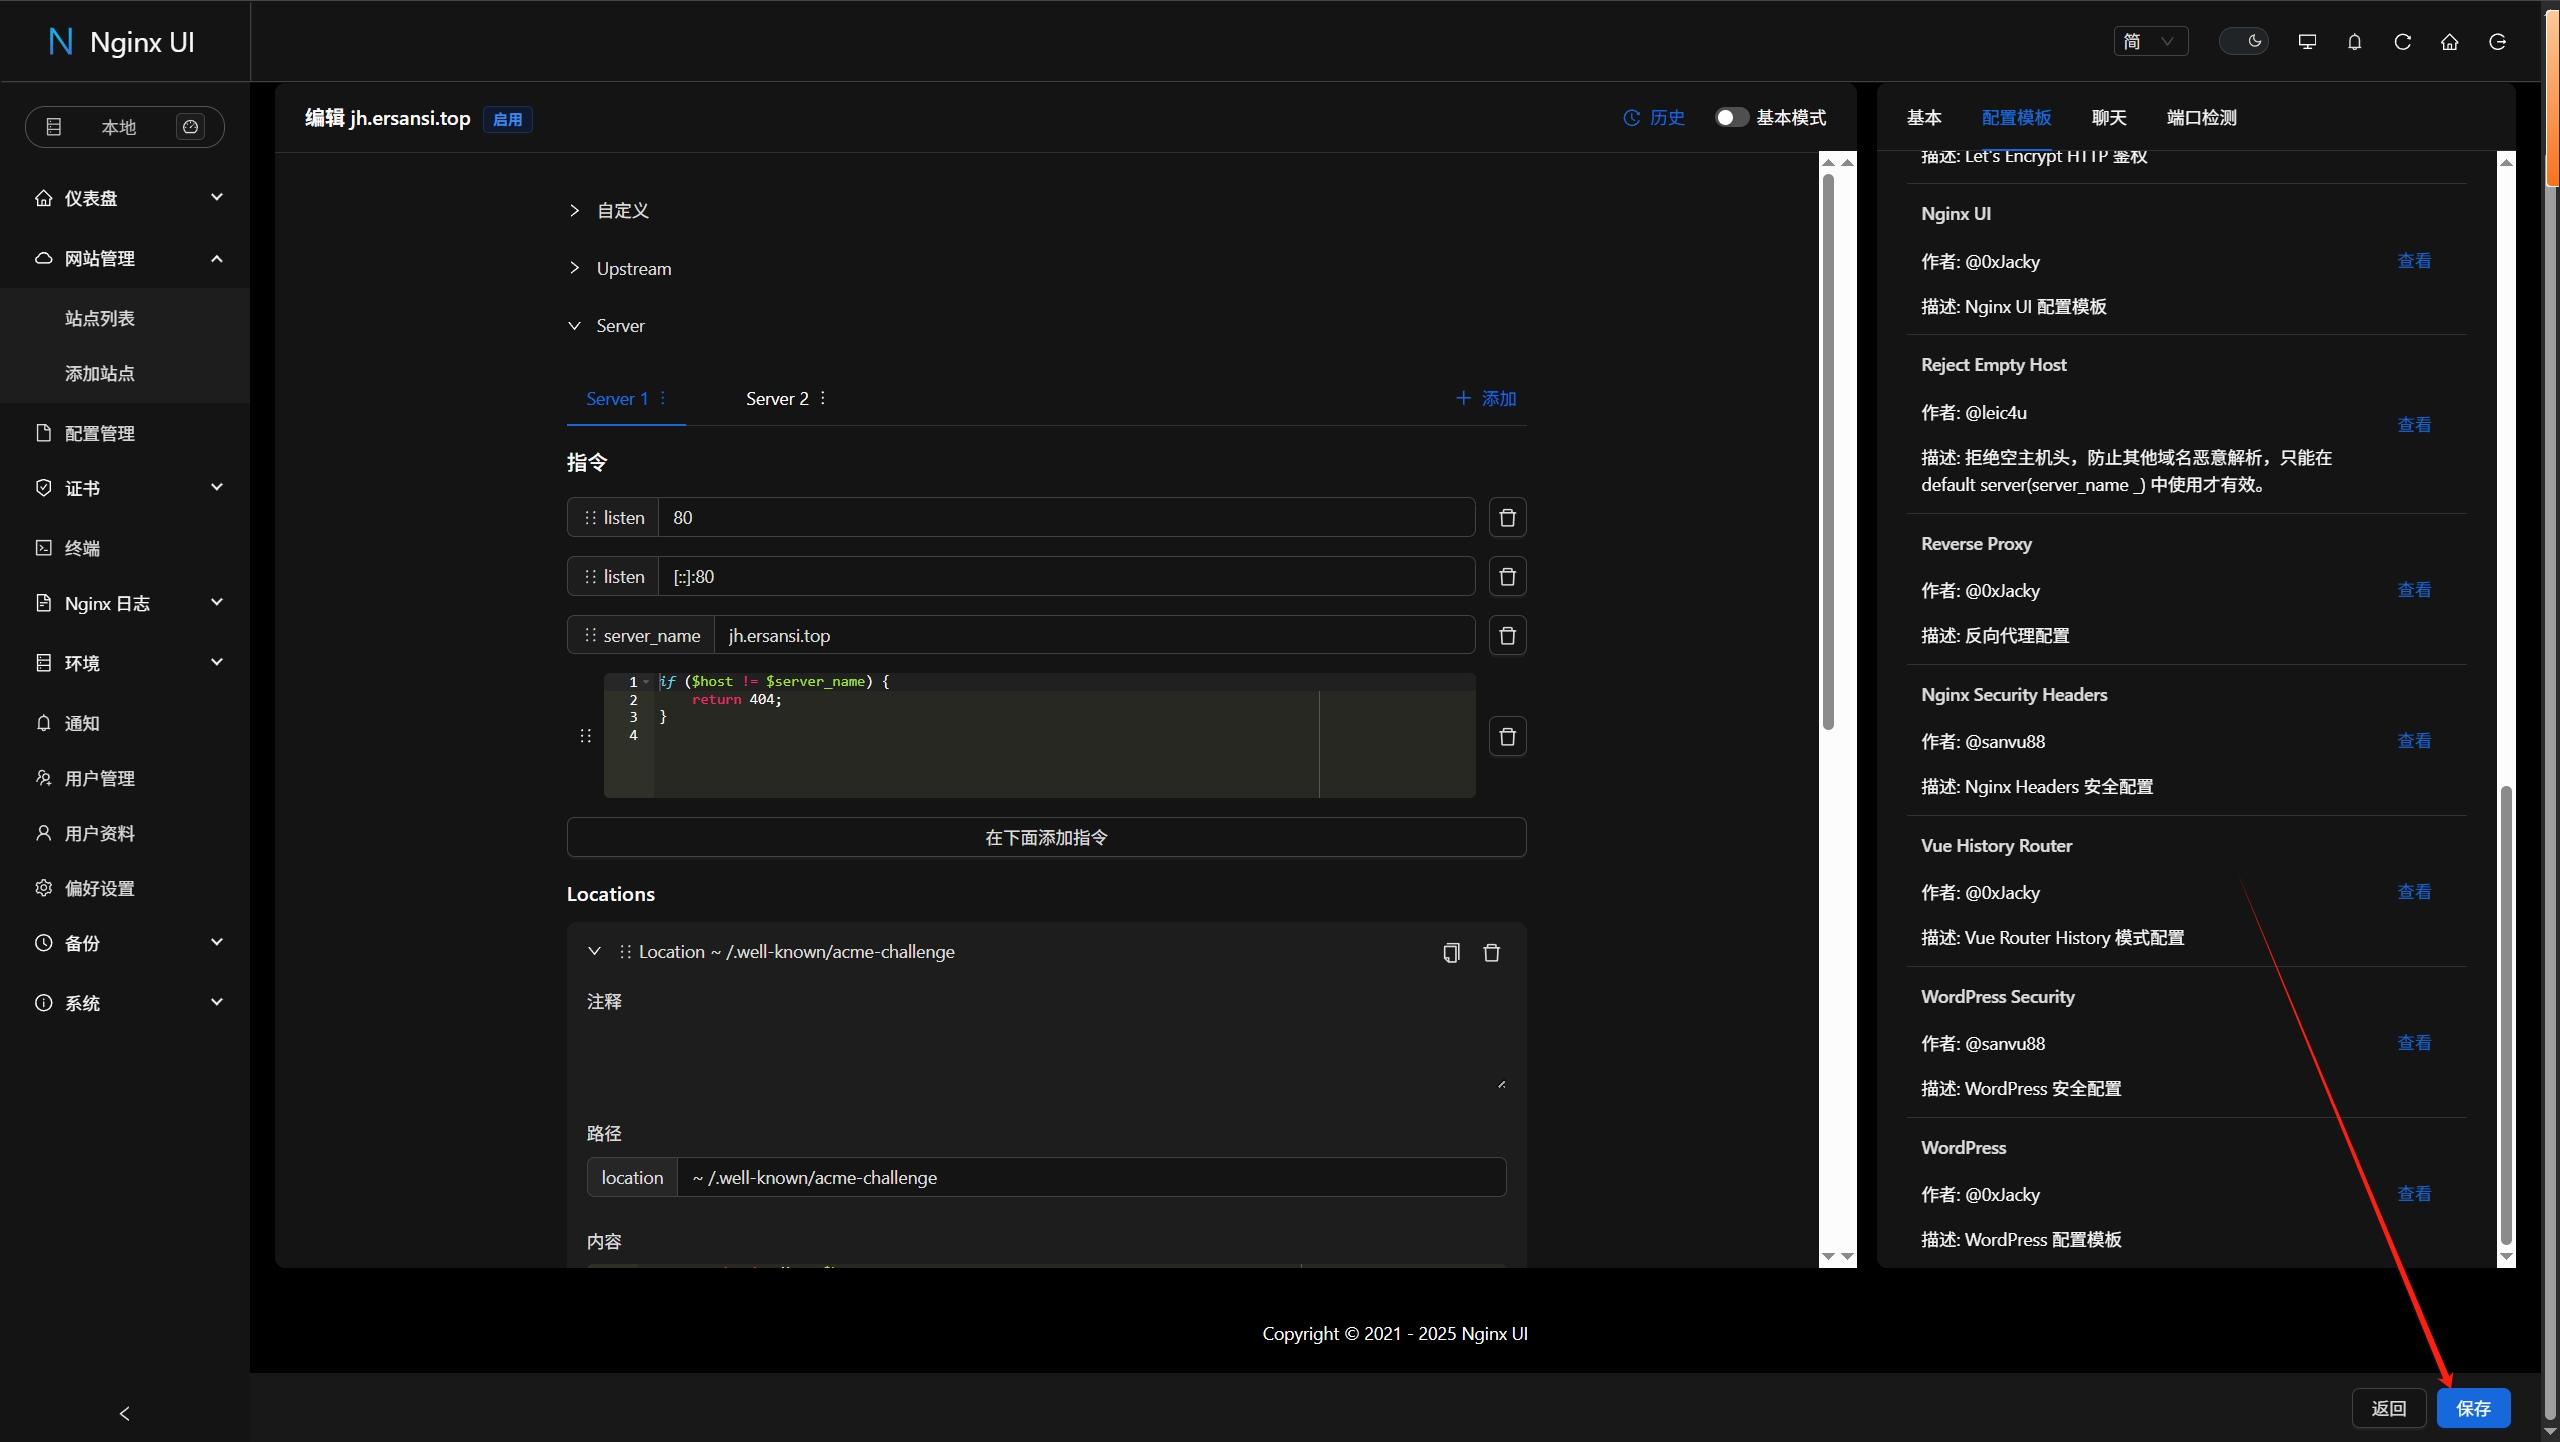Open Server 1 more options dots

tap(663, 398)
